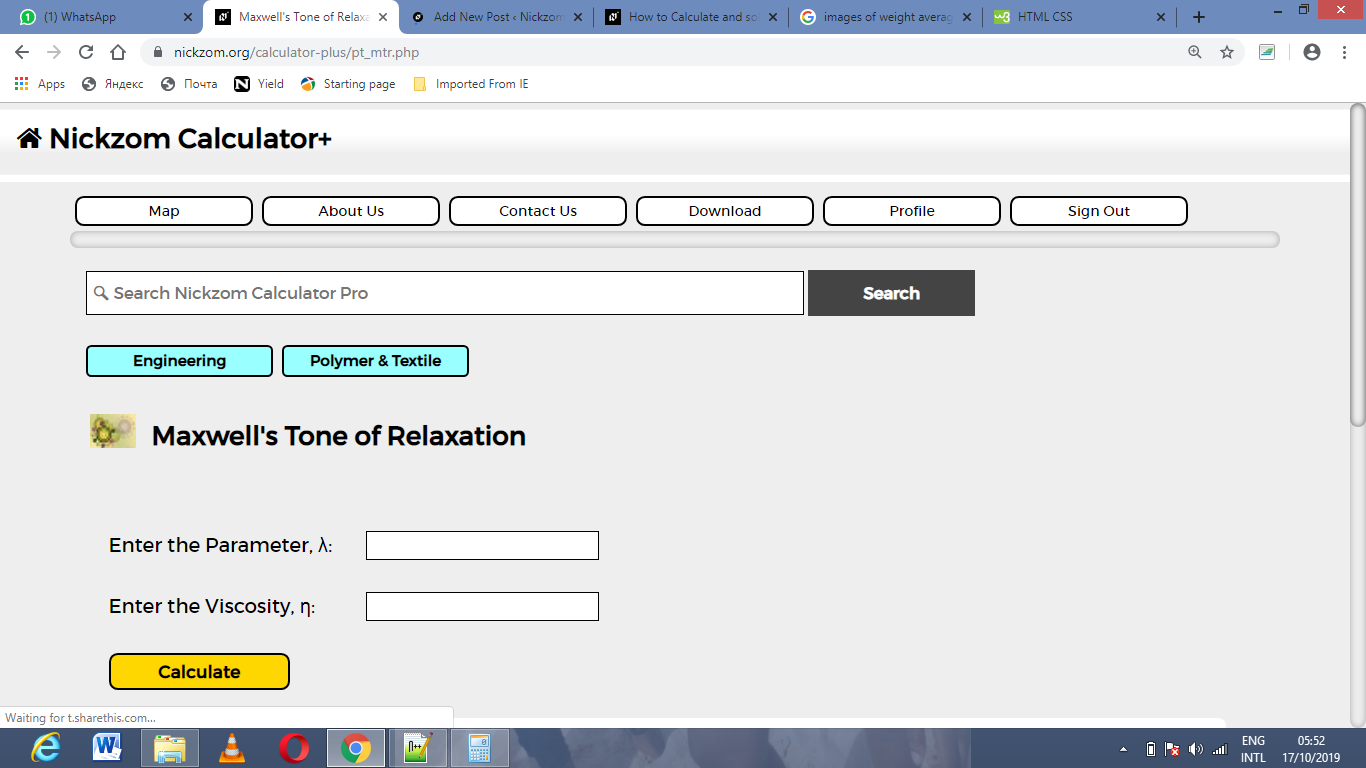This screenshot has height=768, width=1366.
Task: Open Calculator app from taskbar
Action: (480, 748)
